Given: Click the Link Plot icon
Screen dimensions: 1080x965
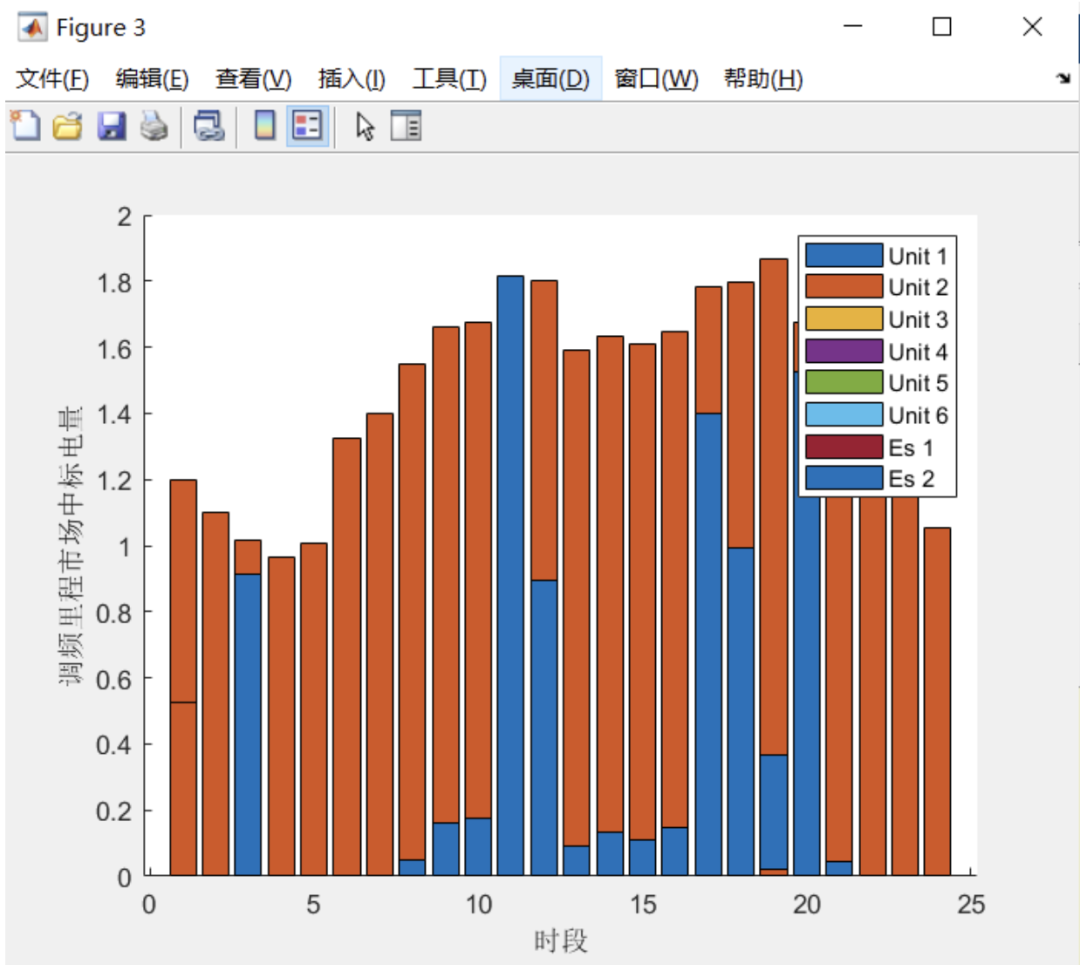Looking at the screenshot, I should point(209,127).
